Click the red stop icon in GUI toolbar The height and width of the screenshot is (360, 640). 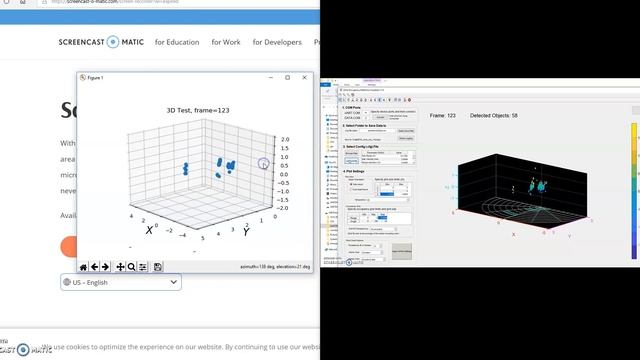pos(409,100)
